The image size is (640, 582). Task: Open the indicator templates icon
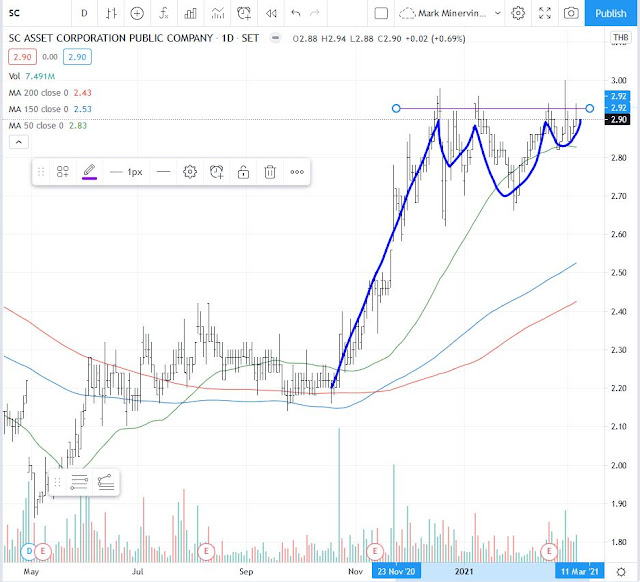coord(218,13)
